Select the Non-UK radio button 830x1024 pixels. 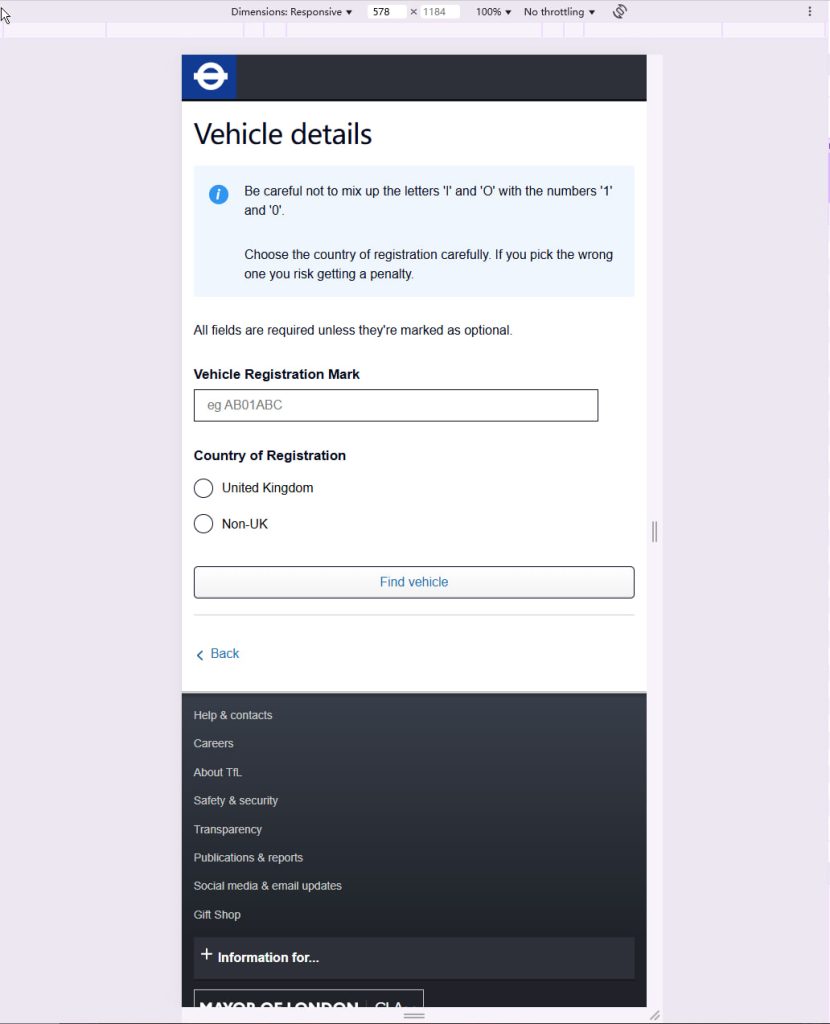pos(203,524)
